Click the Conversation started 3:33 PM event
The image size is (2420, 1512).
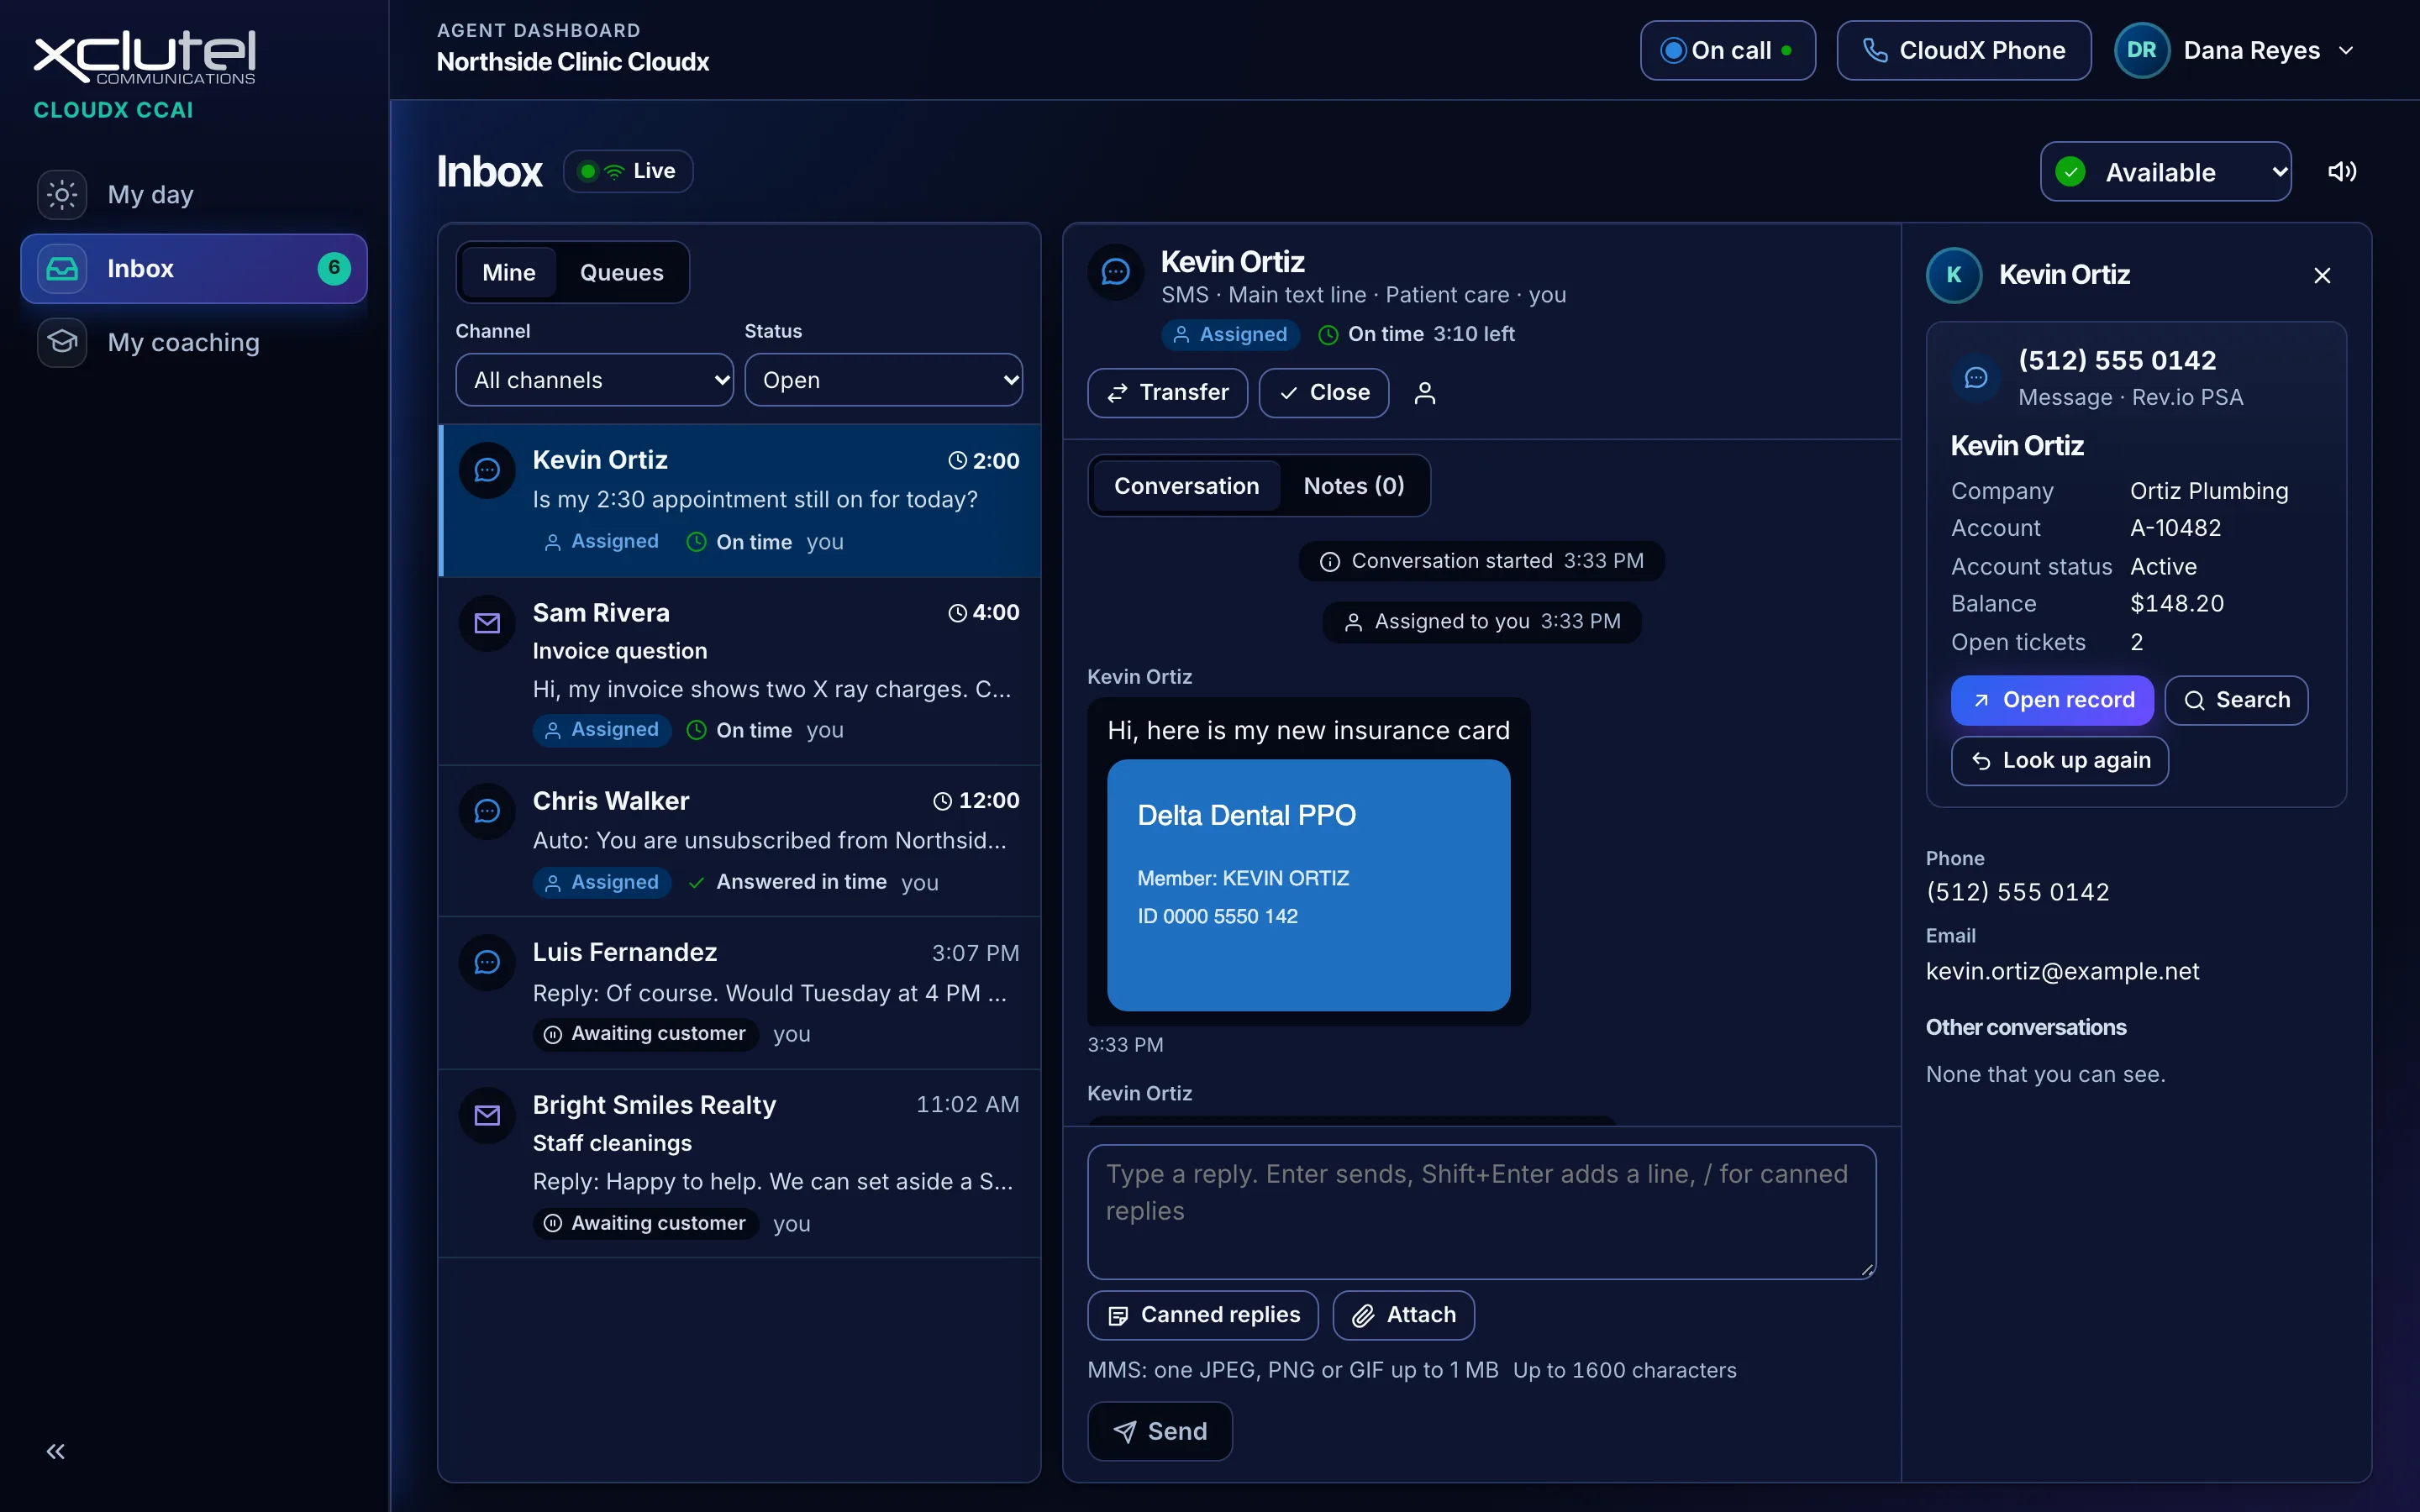click(1481, 561)
